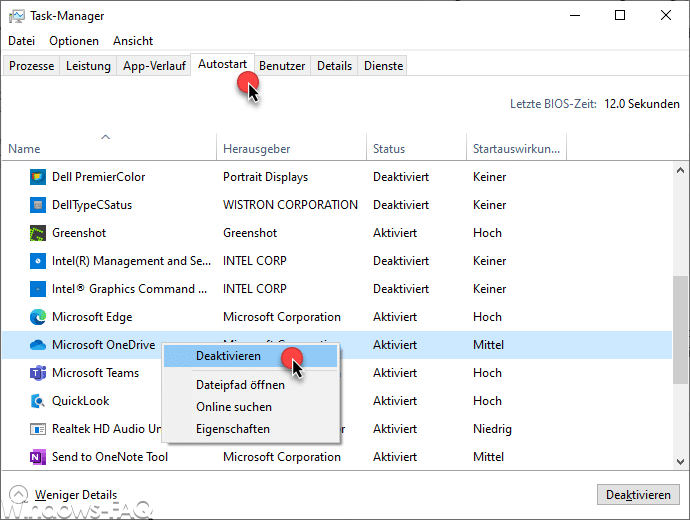The image size is (690, 520).
Task: Click the Microsoft Teams icon
Action: tap(38, 373)
